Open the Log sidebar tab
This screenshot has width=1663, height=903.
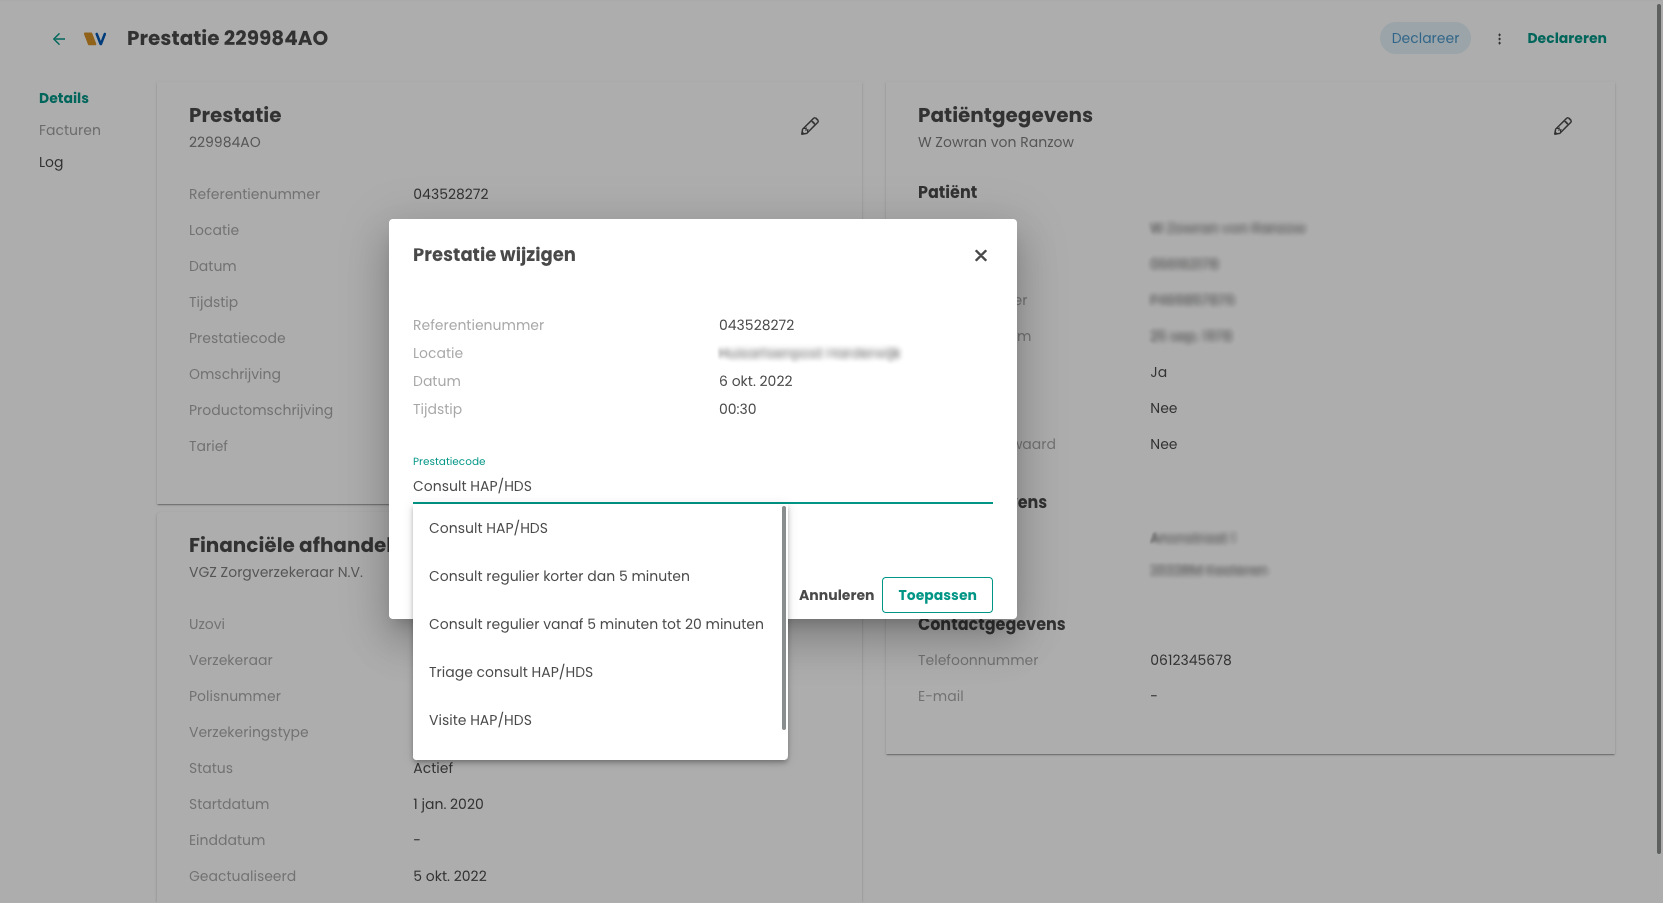51,162
